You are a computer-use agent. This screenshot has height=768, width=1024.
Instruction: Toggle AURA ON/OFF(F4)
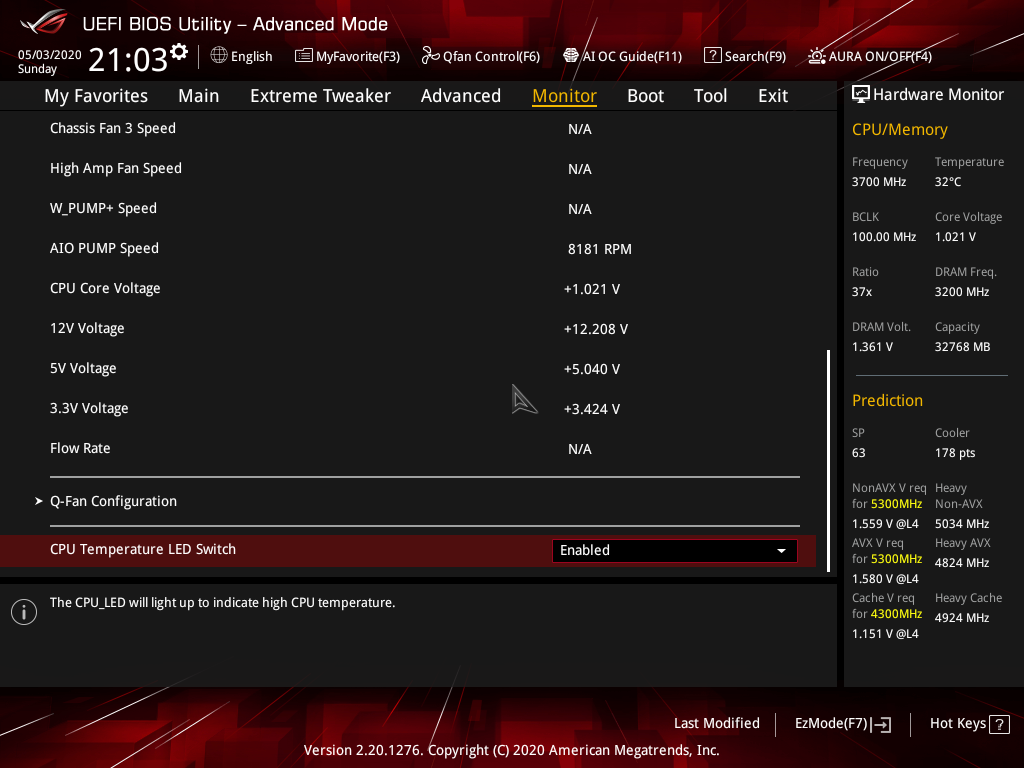click(870, 56)
